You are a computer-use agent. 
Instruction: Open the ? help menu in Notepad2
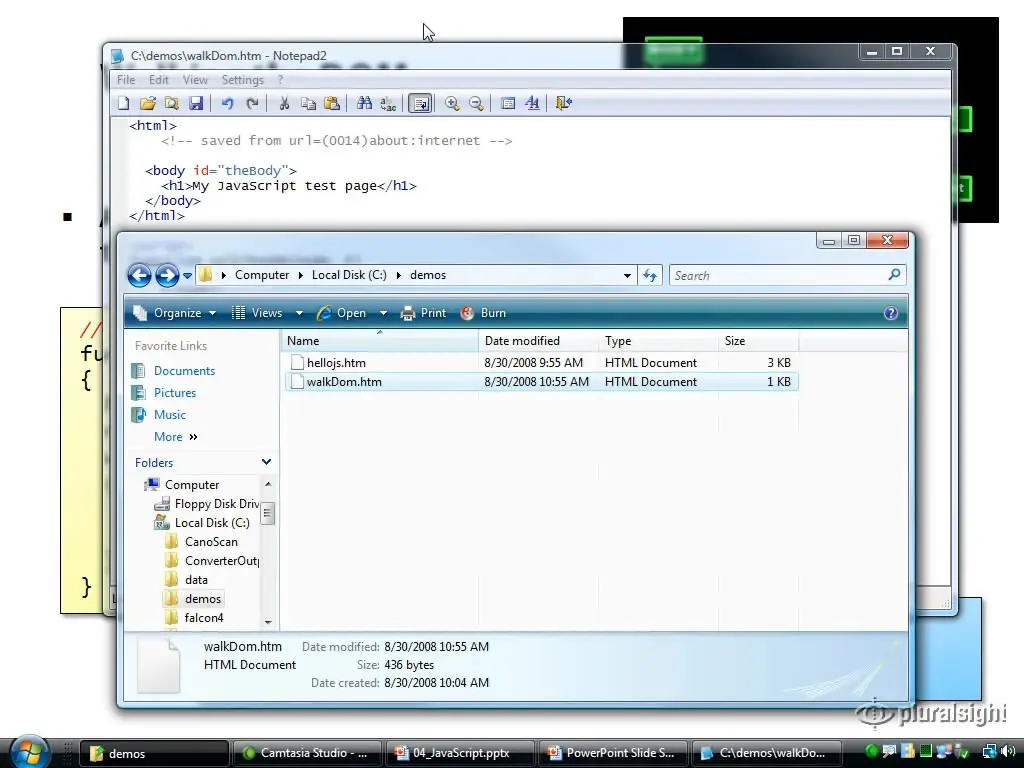point(280,80)
